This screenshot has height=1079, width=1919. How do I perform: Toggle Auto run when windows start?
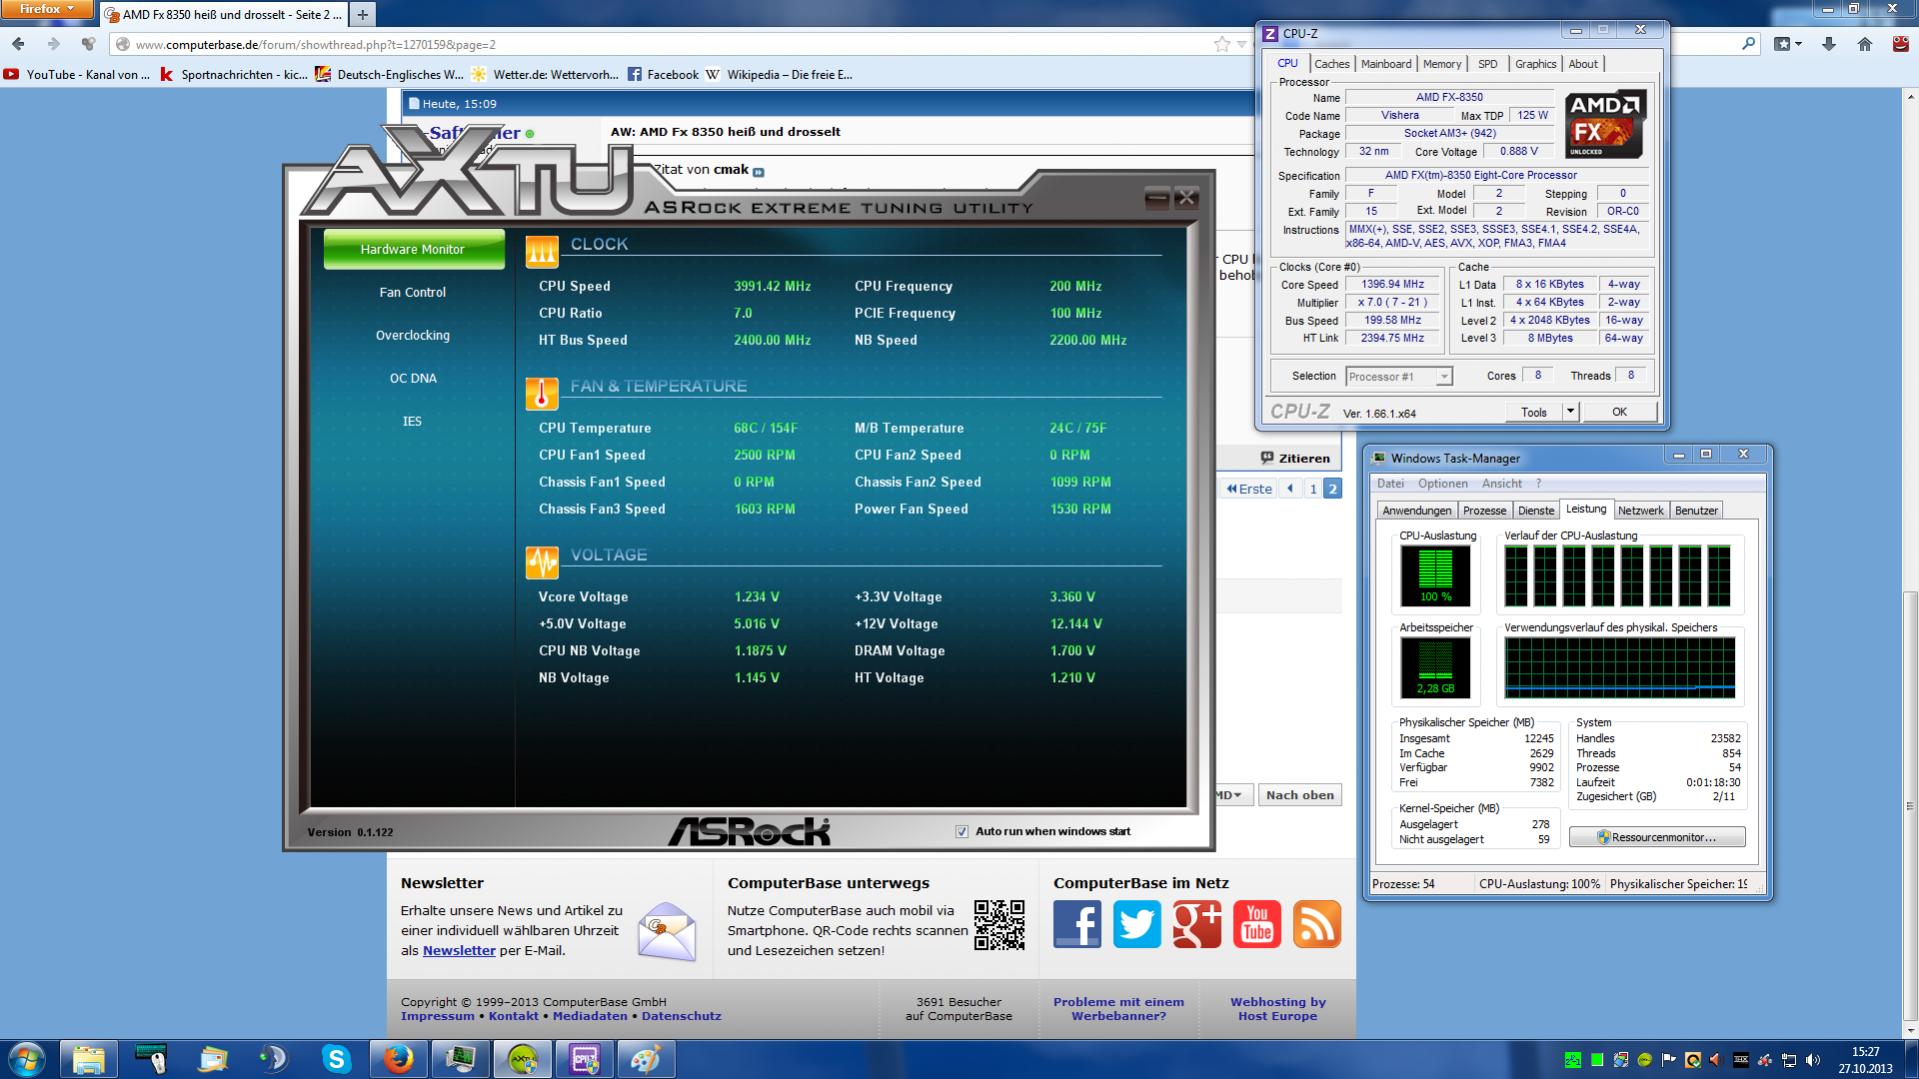click(962, 831)
